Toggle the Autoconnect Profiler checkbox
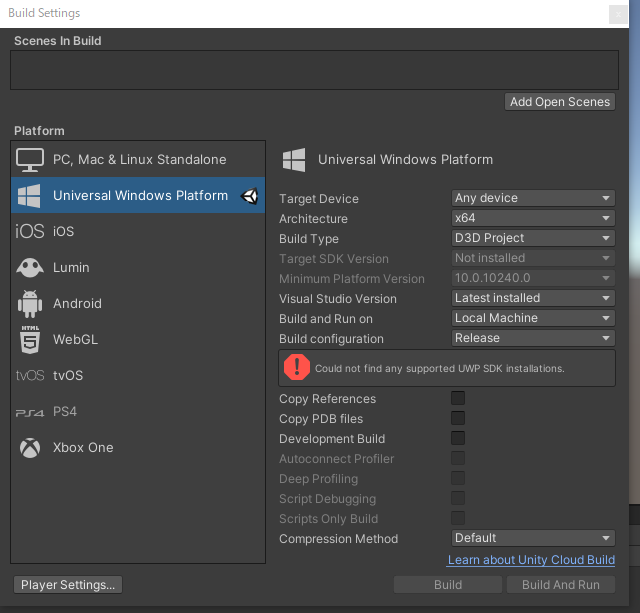Screen dimensions: 640x613 (458, 458)
